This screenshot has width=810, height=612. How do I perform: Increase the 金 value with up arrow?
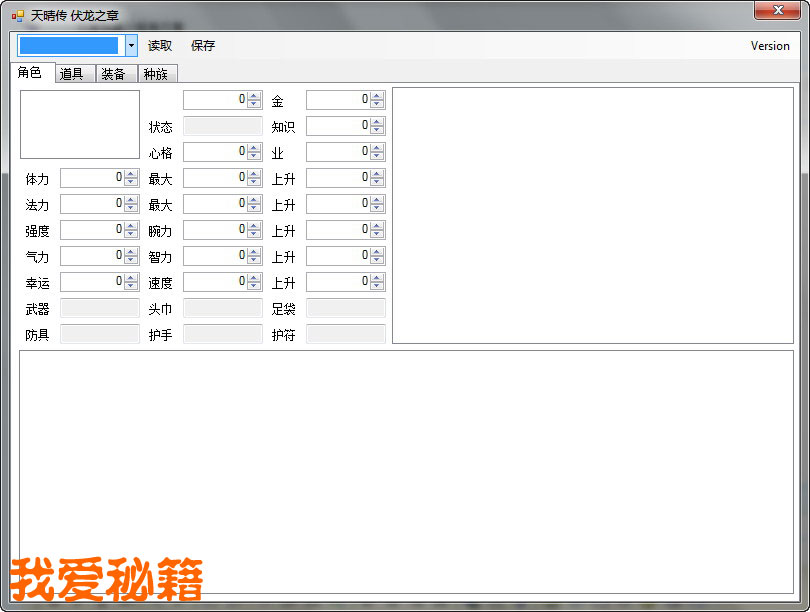(377, 96)
